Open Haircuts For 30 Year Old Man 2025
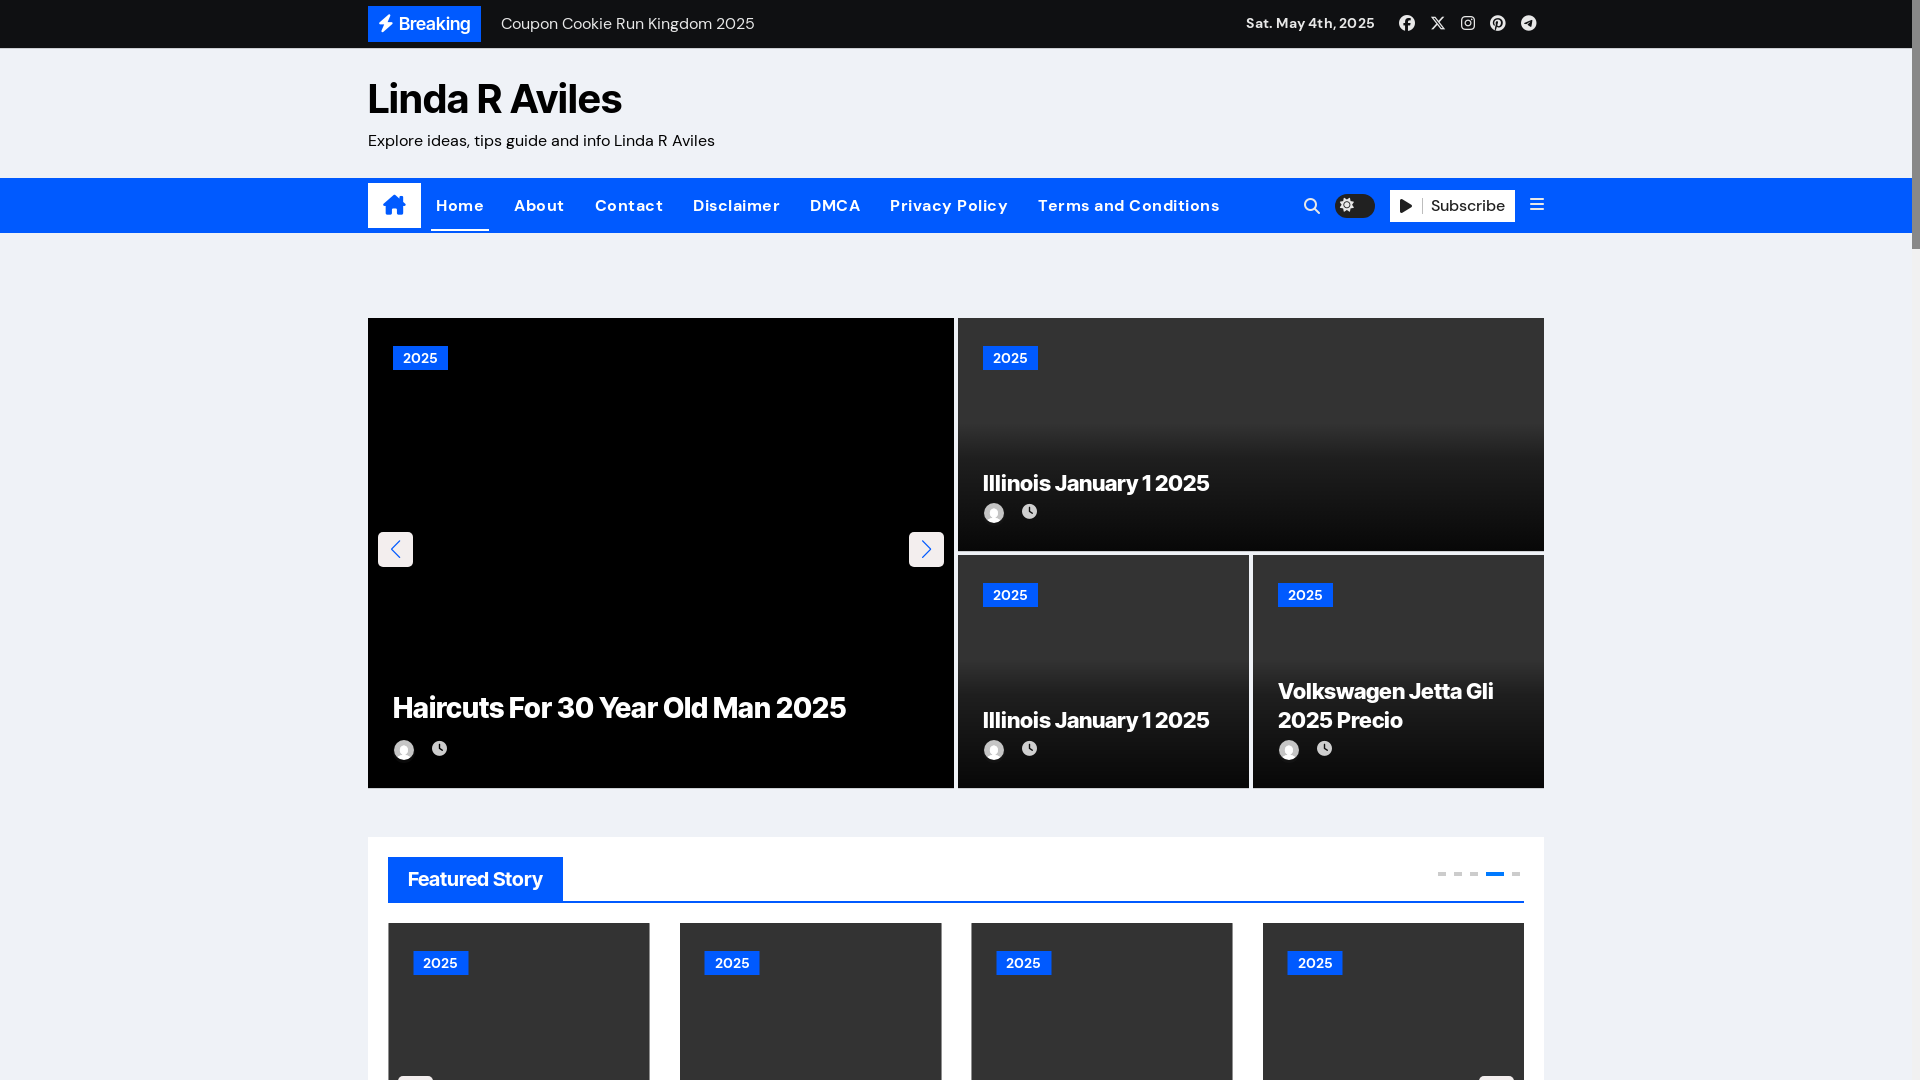The width and height of the screenshot is (1920, 1080). [x=619, y=708]
